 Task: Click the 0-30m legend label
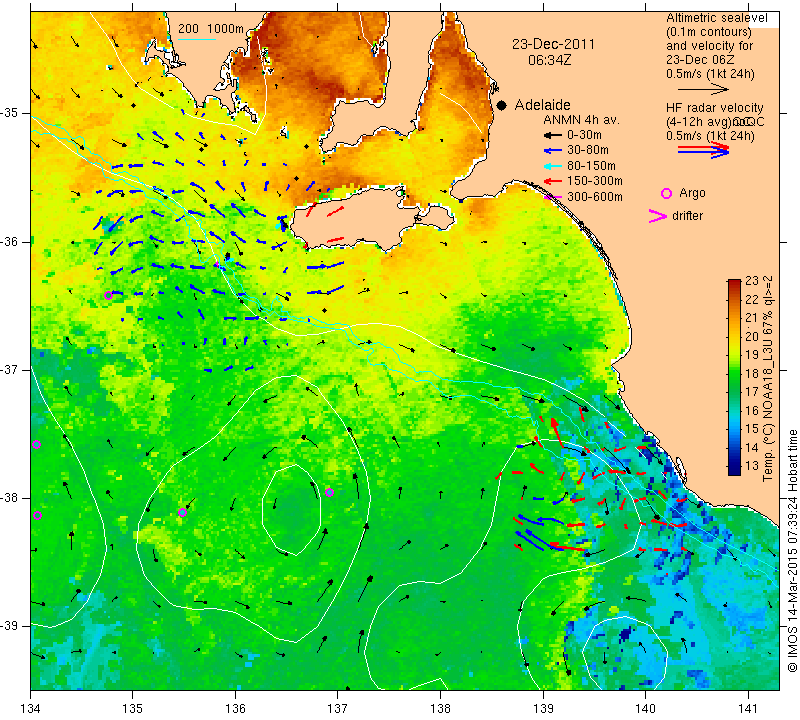click(584, 135)
